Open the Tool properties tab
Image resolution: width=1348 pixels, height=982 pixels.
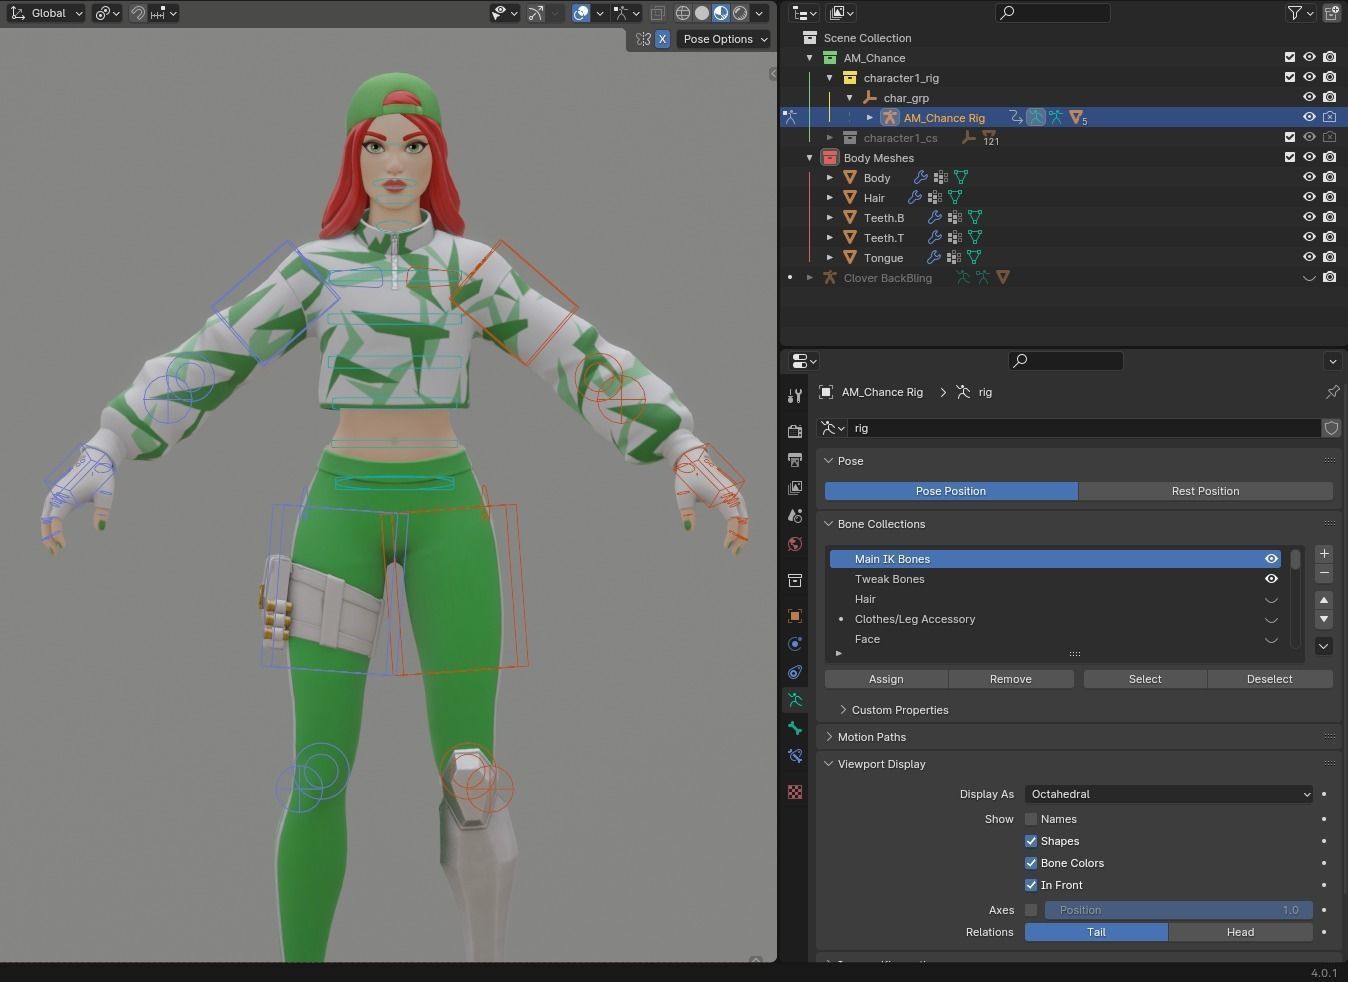coord(795,396)
